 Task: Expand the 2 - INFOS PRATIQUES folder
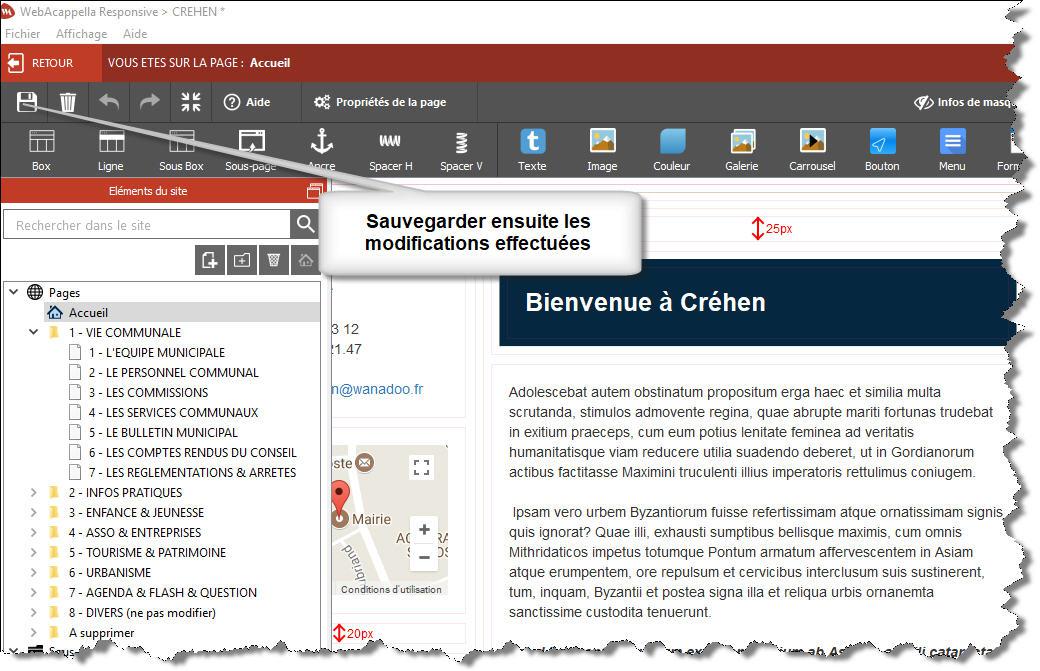tap(34, 492)
